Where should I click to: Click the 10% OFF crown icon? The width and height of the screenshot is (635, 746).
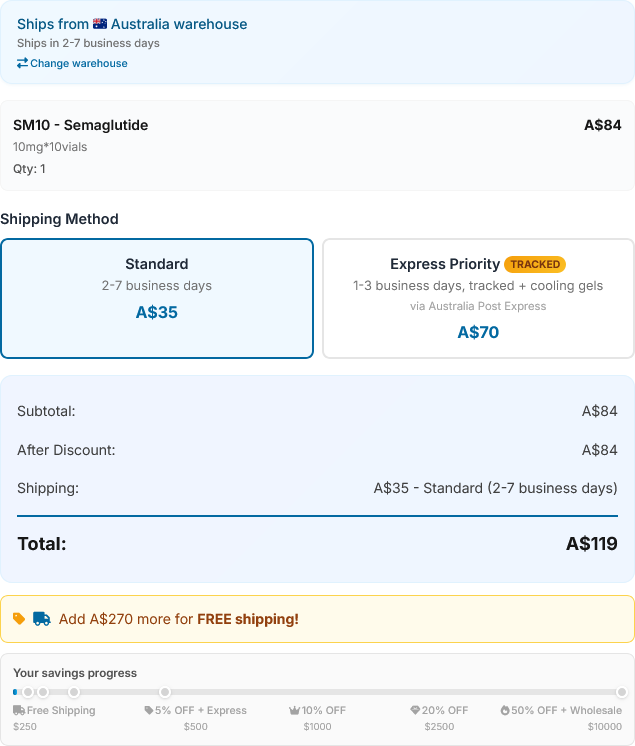pos(294,710)
